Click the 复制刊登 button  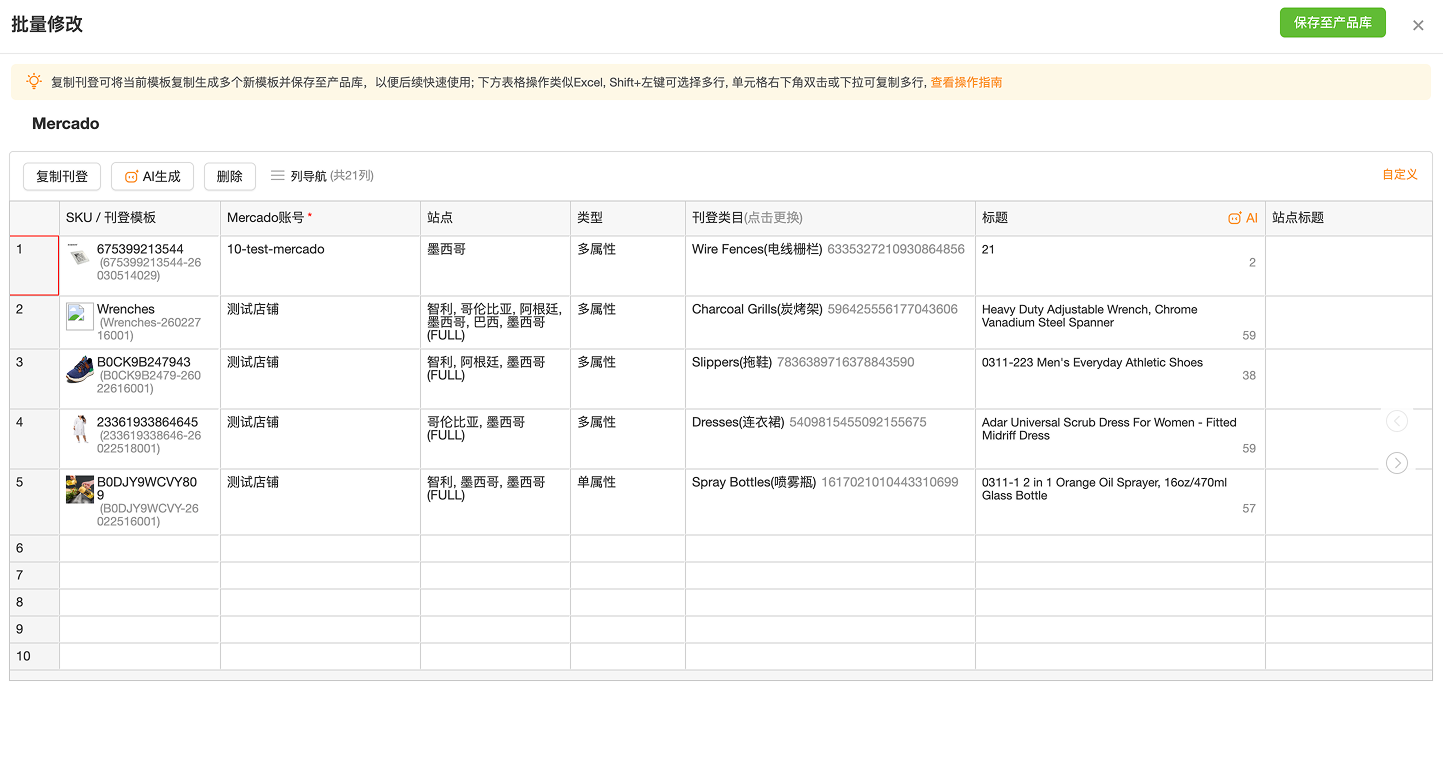point(62,176)
